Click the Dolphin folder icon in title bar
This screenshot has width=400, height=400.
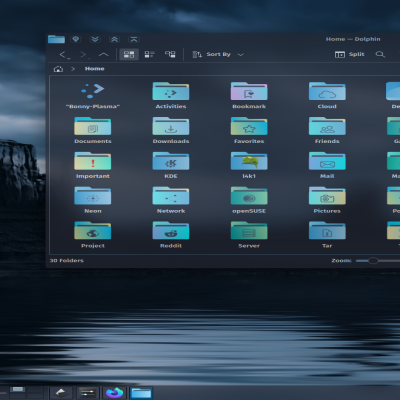pyautogui.click(x=56, y=39)
